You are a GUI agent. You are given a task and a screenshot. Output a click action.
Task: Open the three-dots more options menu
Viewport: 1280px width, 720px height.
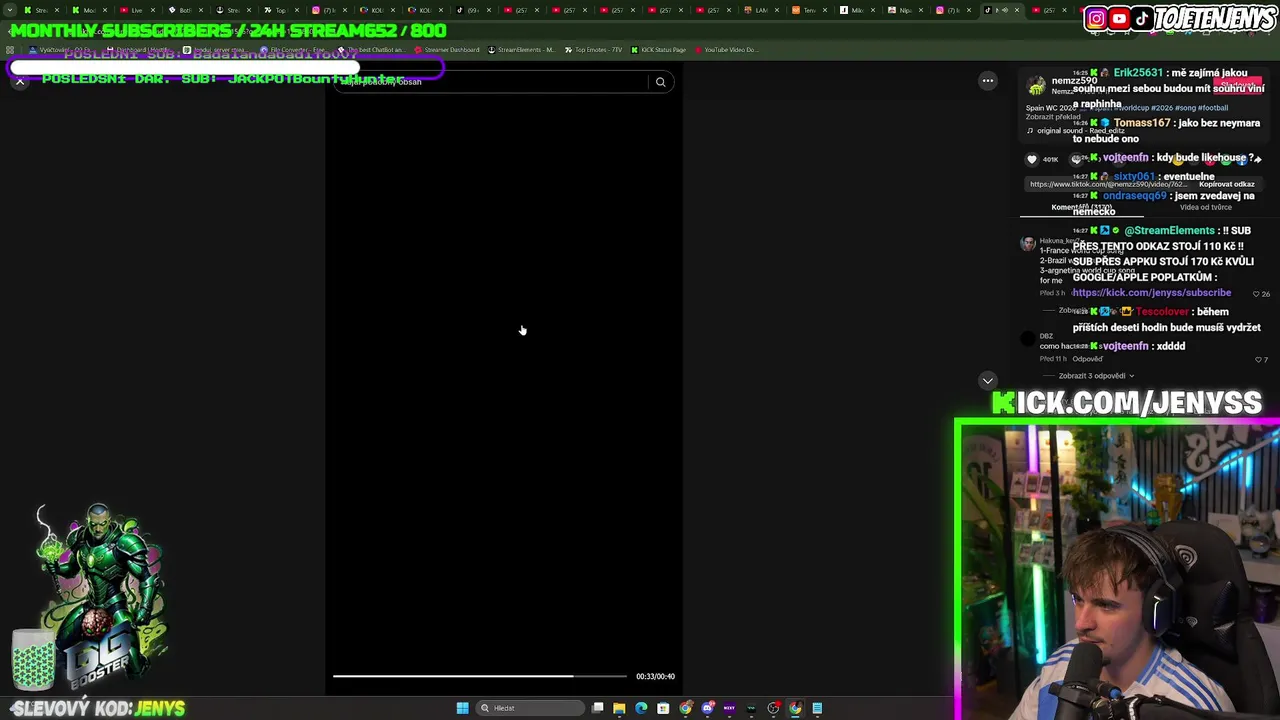tap(987, 81)
